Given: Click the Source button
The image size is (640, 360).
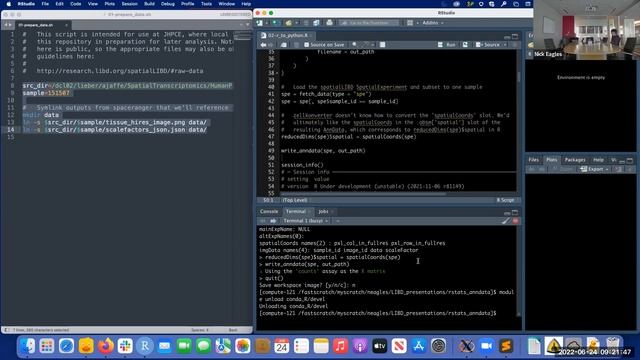Looking at the screenshot, I should point(488,44).
